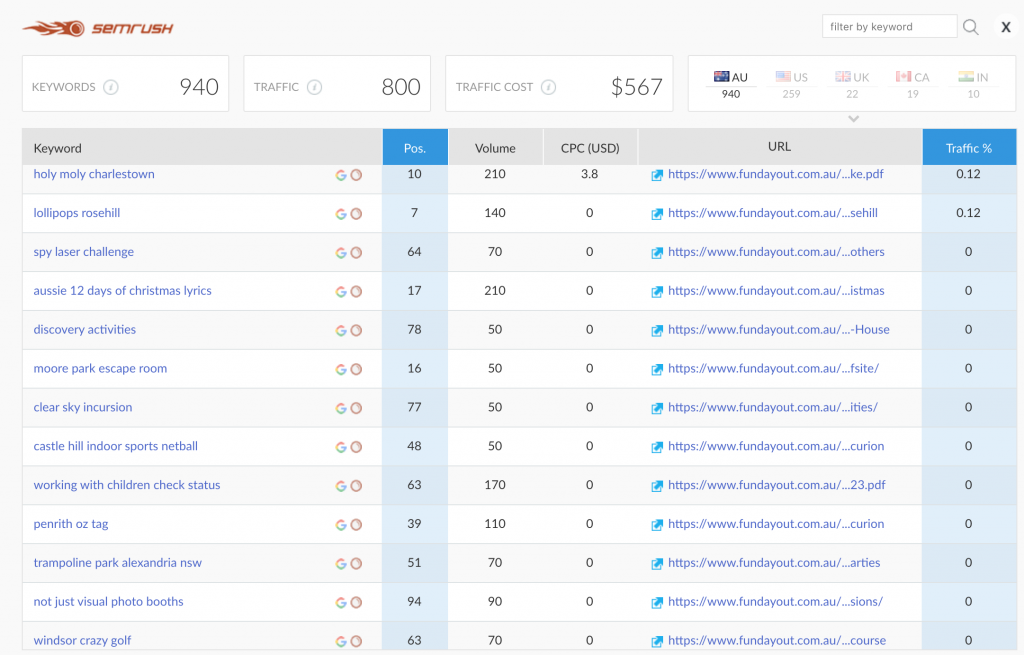Switch to the US country tab

[792, 84]
